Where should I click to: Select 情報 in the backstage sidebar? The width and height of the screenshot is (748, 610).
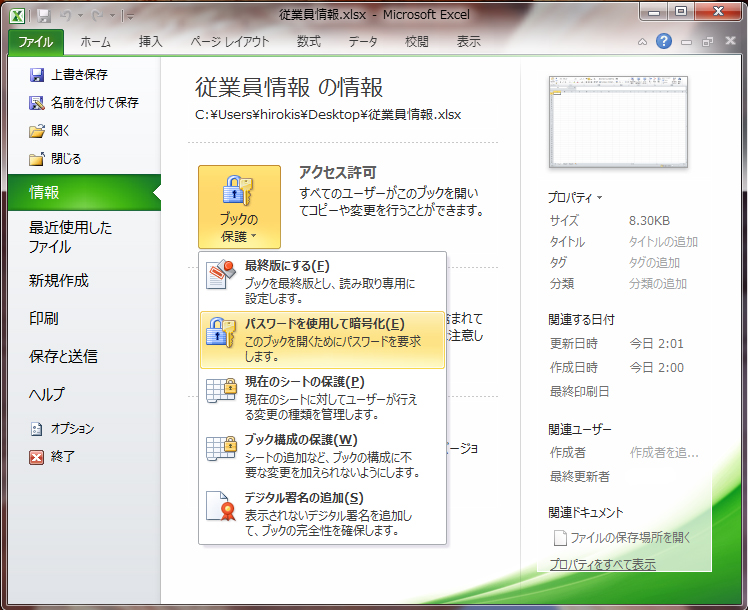[84, 192]
